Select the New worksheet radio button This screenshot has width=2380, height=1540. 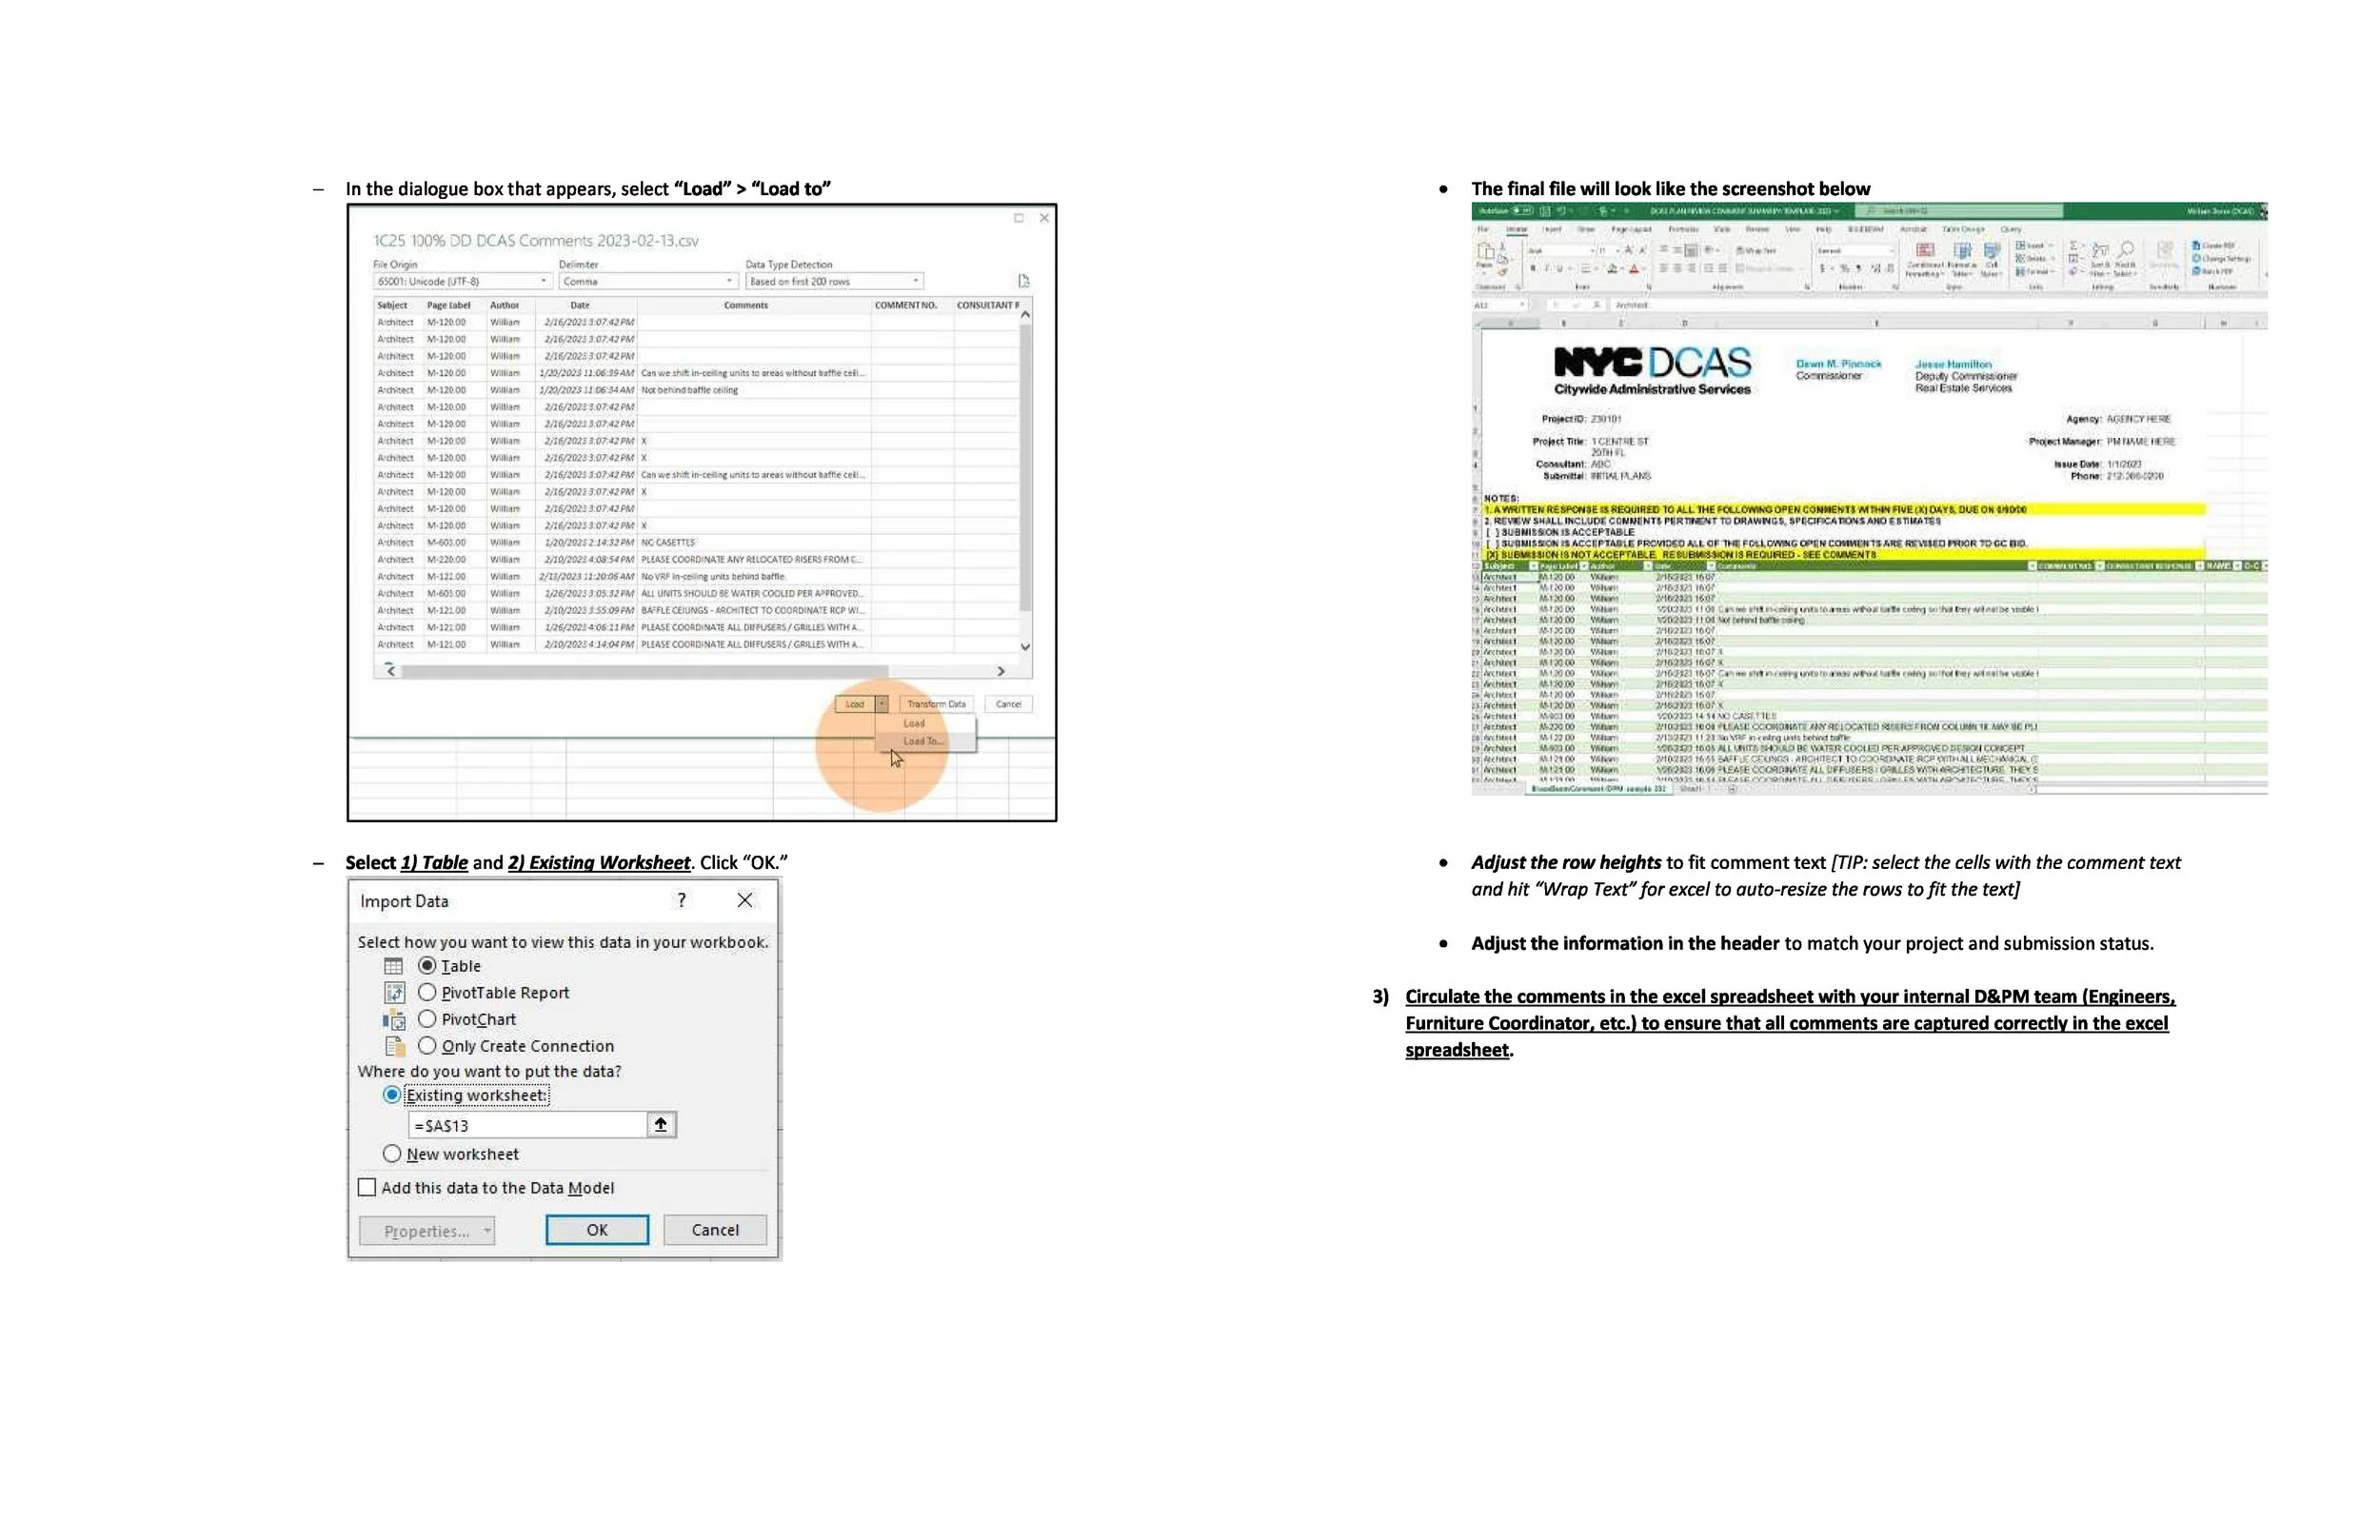point(392,1154)
